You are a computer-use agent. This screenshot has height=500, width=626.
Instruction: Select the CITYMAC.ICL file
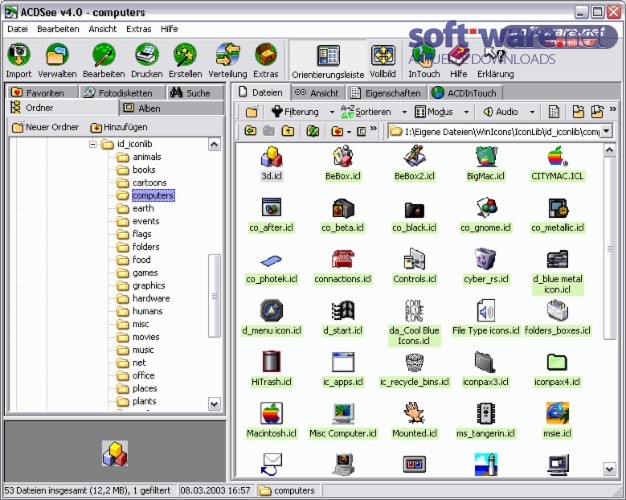point(557,165)
